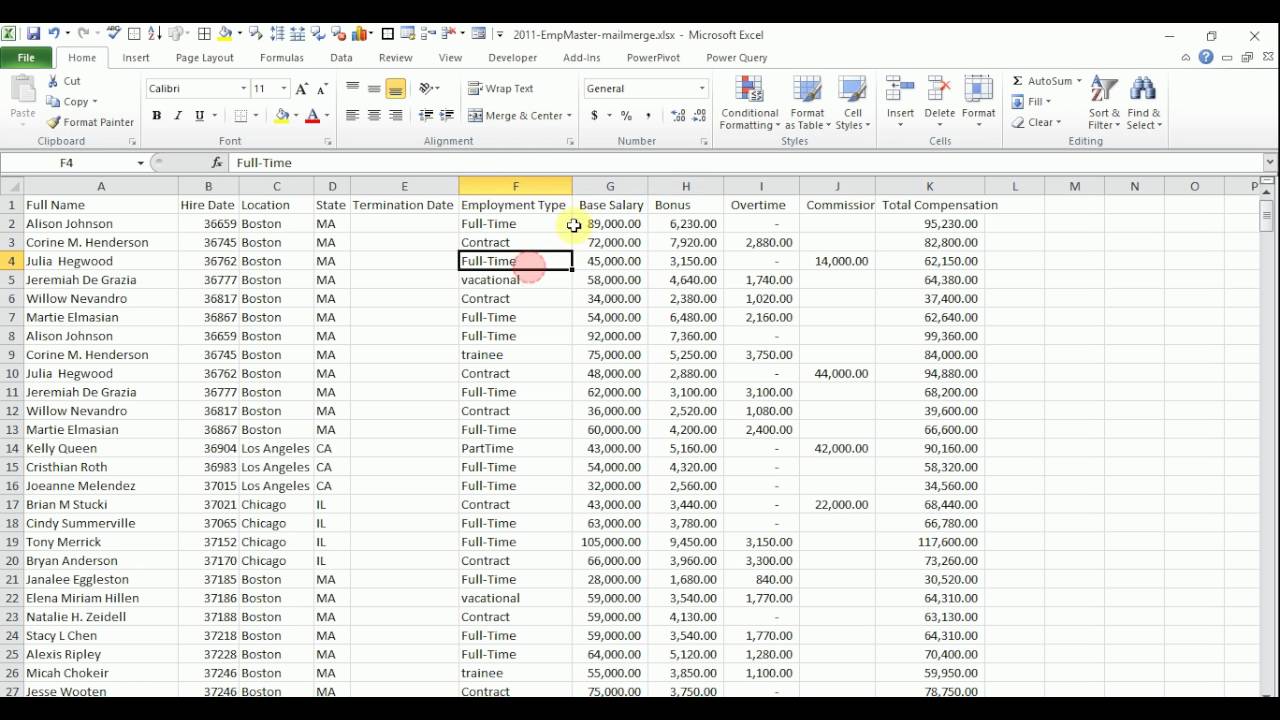Screen dimensions: 1280x720
Task: Decrease the cell indent
Action: pos(426,116)
